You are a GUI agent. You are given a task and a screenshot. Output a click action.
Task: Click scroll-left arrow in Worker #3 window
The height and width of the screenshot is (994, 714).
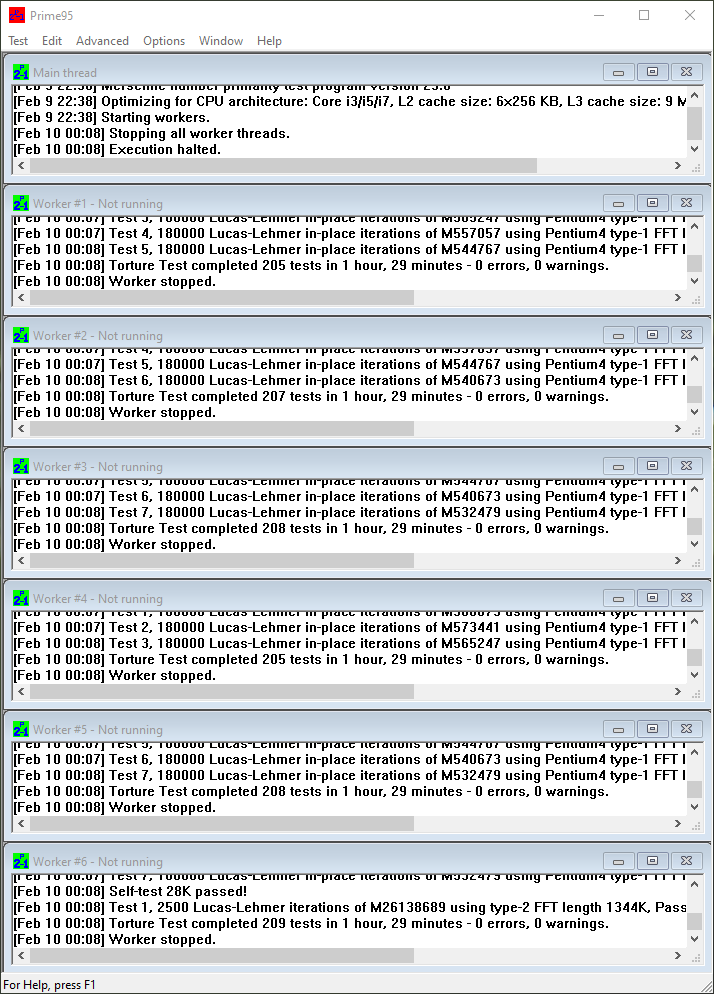(22, 560)
